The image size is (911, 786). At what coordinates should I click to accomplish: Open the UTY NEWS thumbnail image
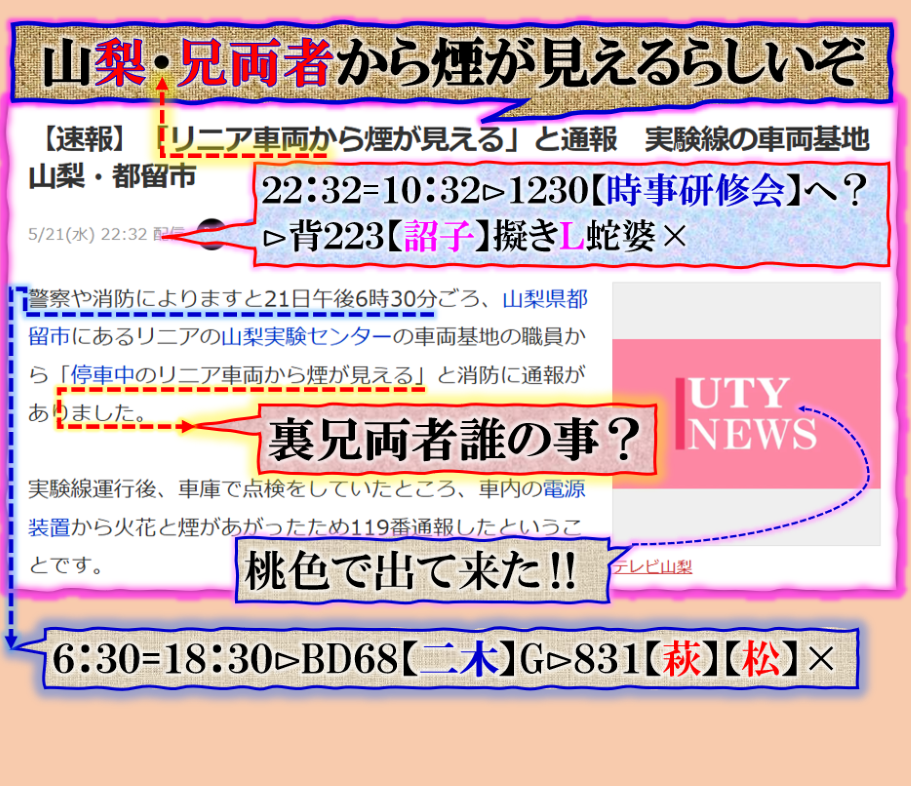746,414
